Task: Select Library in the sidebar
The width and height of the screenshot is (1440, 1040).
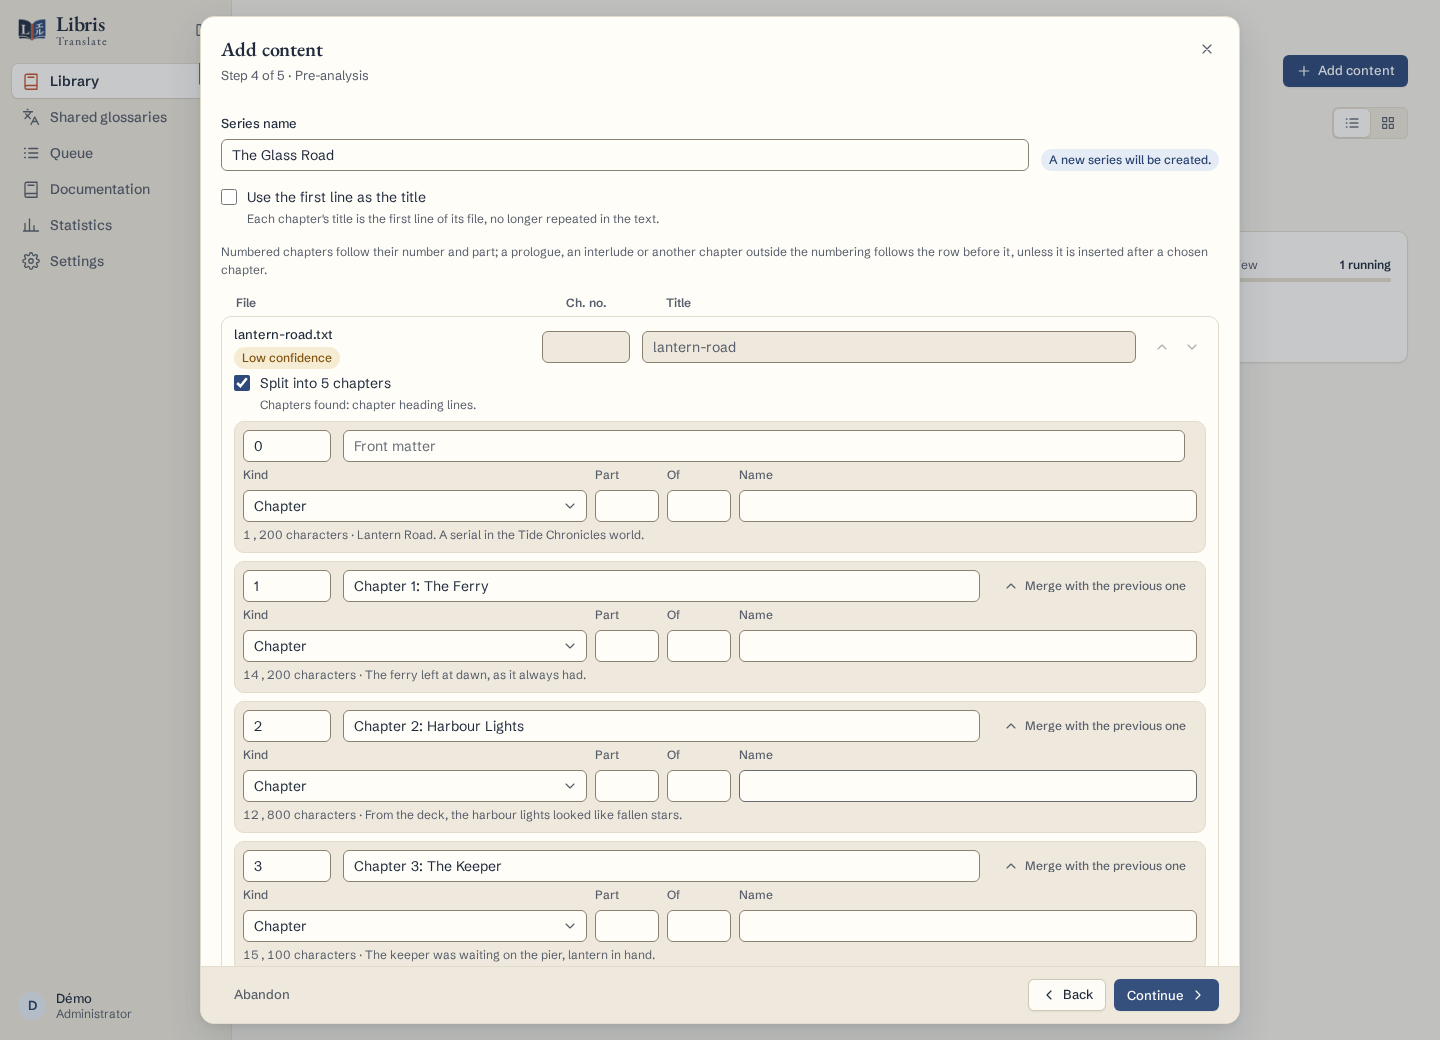Action: click(105, 81)
